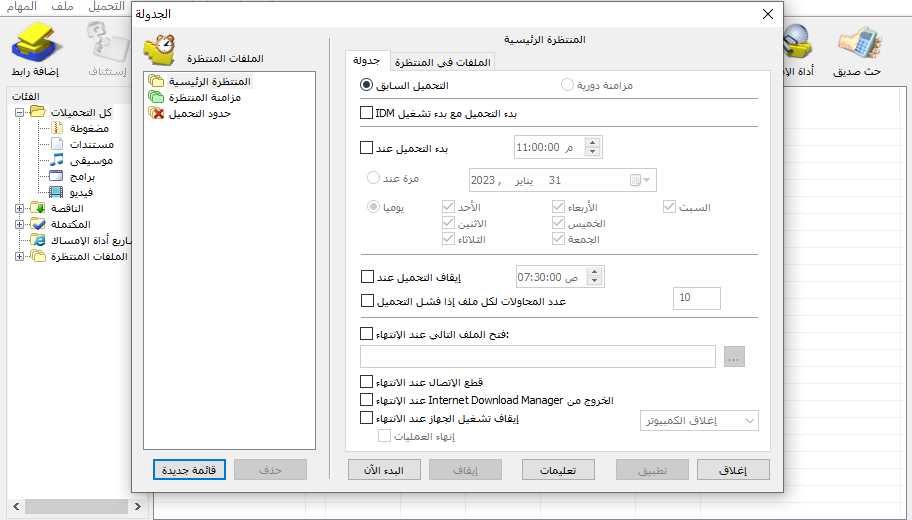Select the previous download radio button
912x520 pixels.
366,85
